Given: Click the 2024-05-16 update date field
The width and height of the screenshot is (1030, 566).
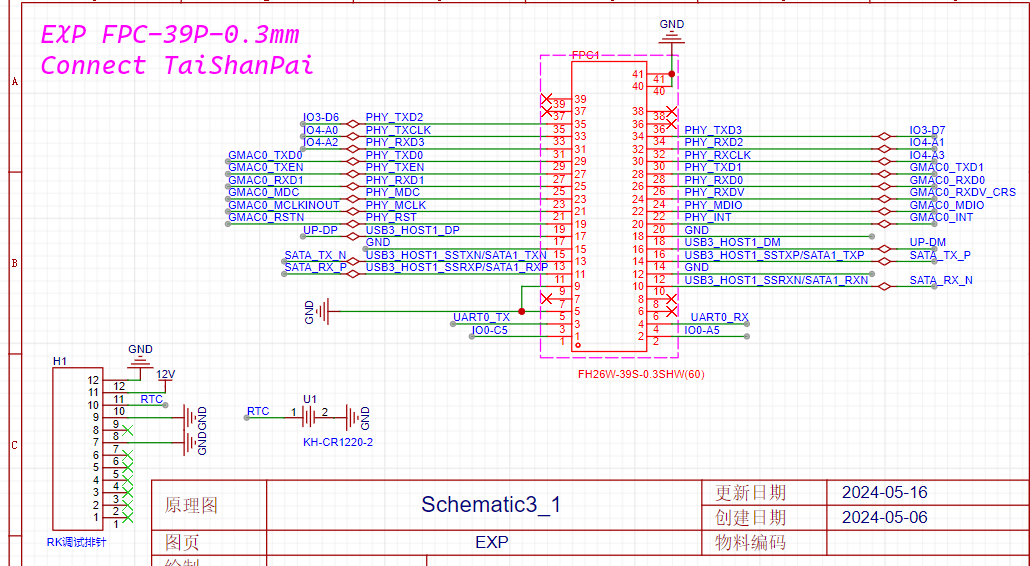Looking at the screenshot, I should coord(885,492).
